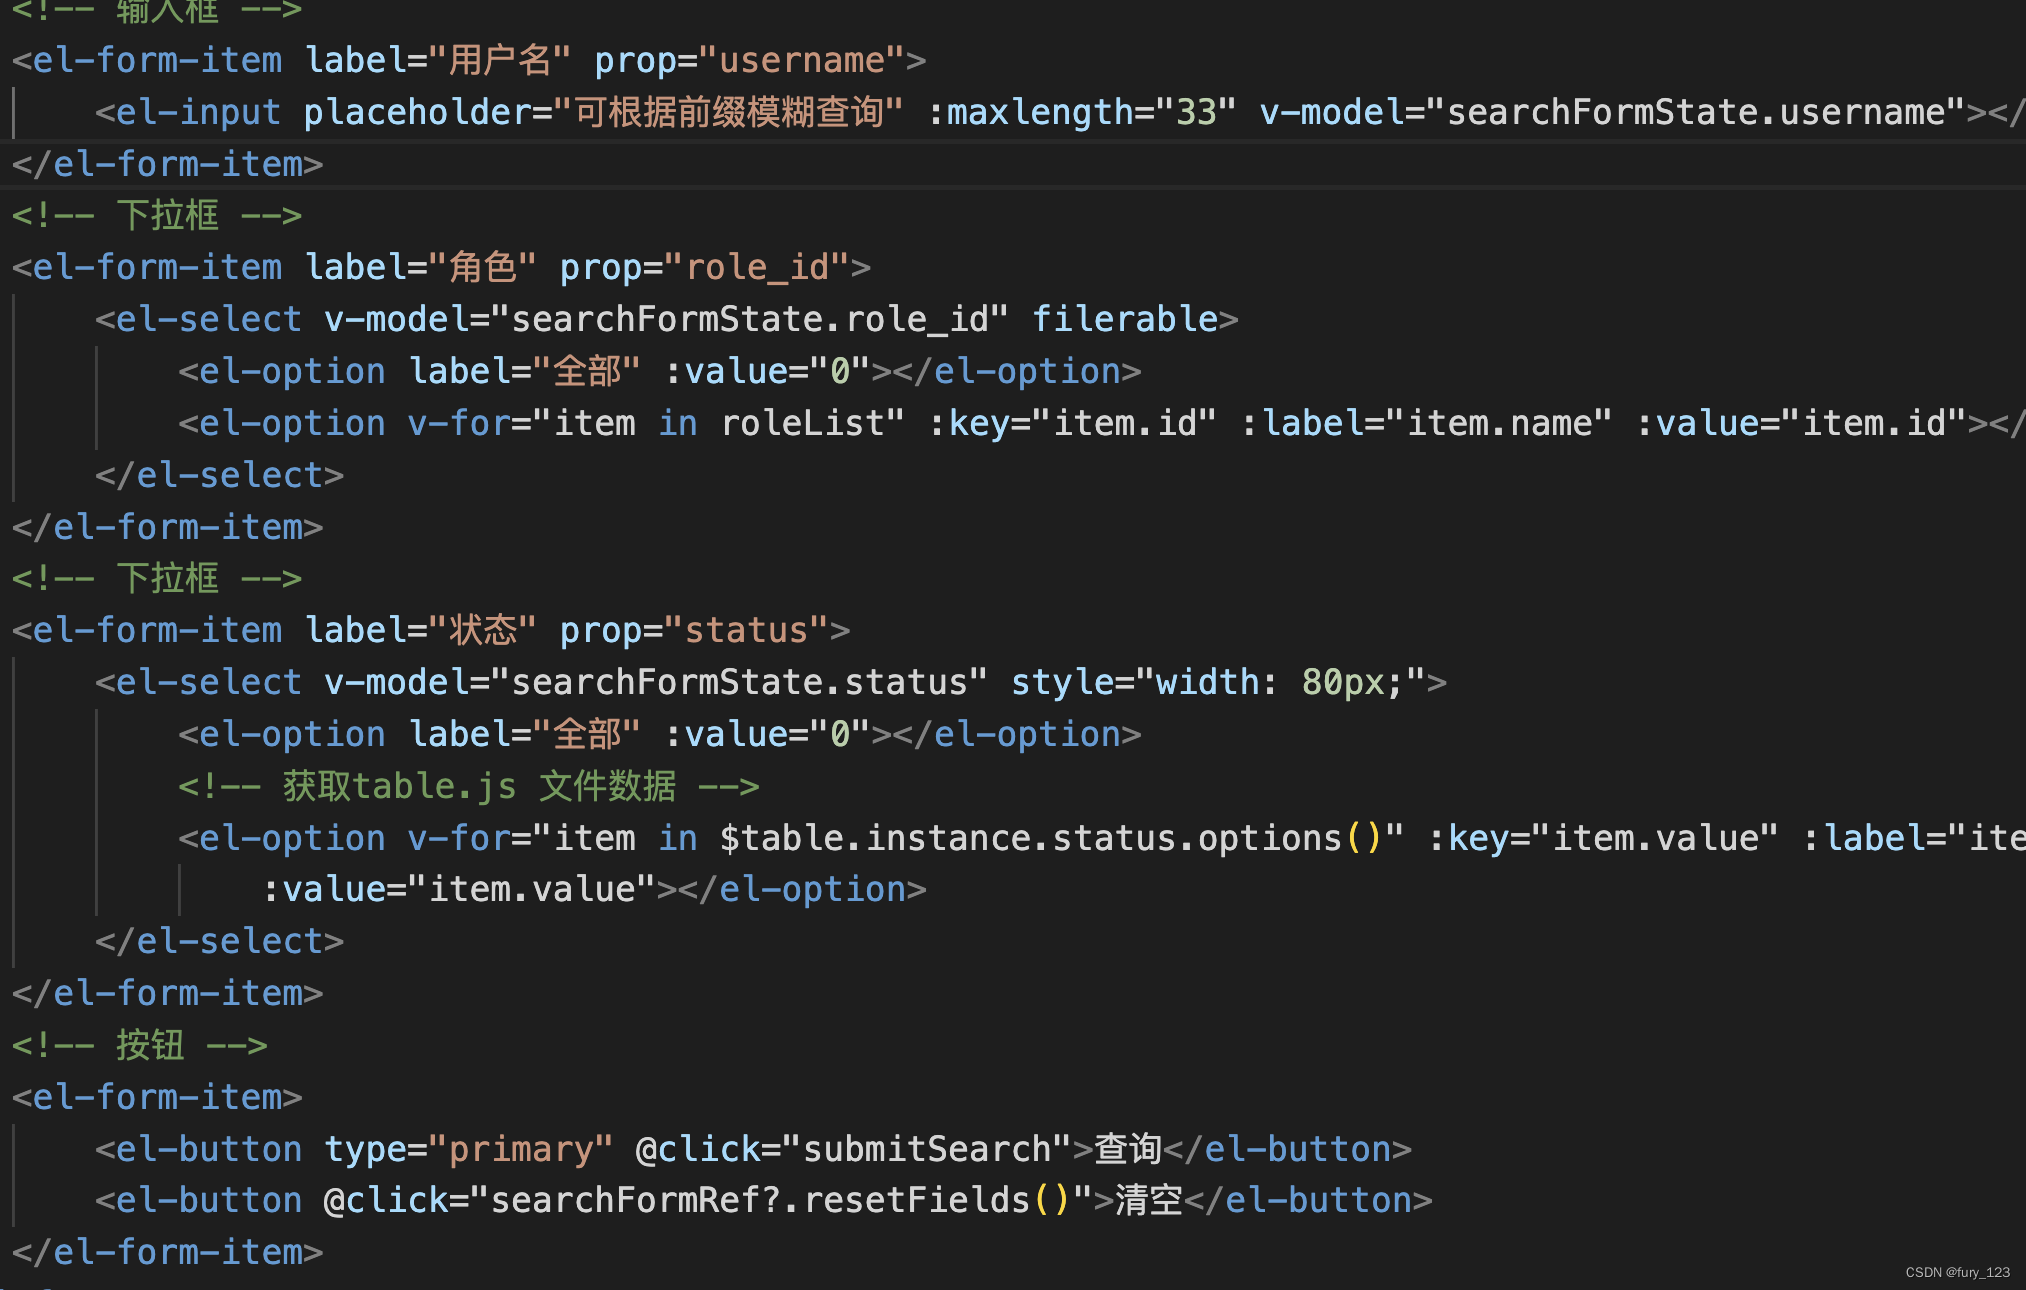Click the @click="submitSearch" handler

[x=853, y=1150]
